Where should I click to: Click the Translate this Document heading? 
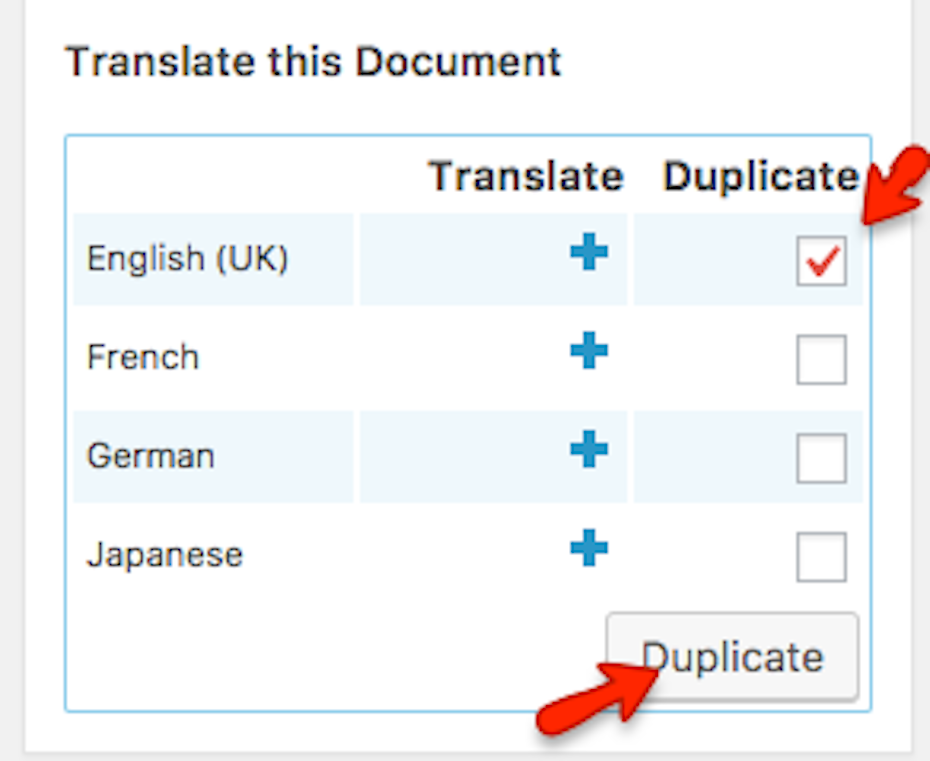[x=313, y=61]
